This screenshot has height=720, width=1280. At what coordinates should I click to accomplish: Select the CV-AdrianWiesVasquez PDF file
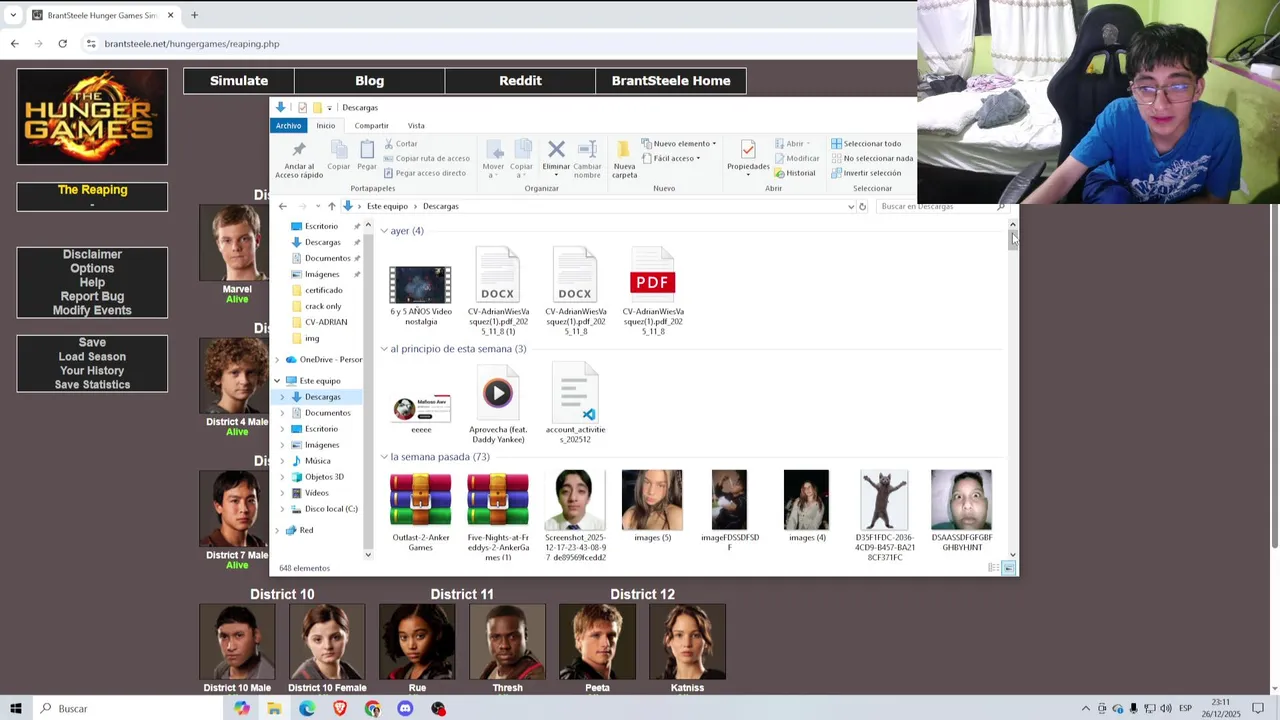tap(653, 290)
